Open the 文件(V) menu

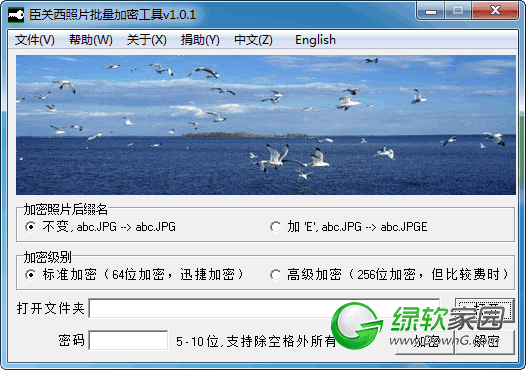pos(35,40)
